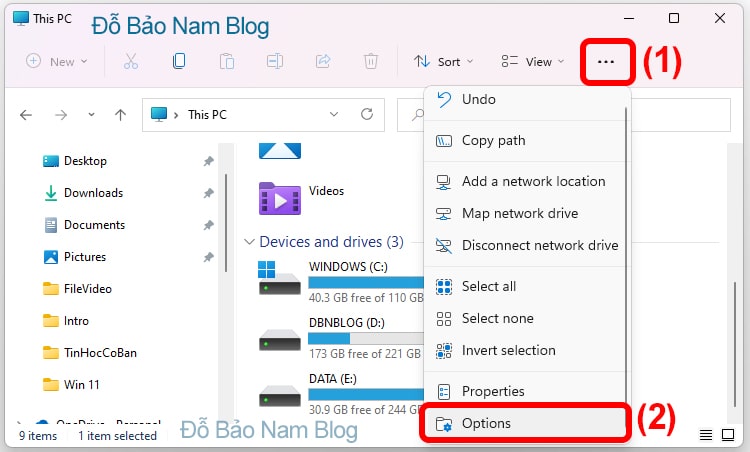Choose Invert selection entry
The image size is (750, 452).
525,351
